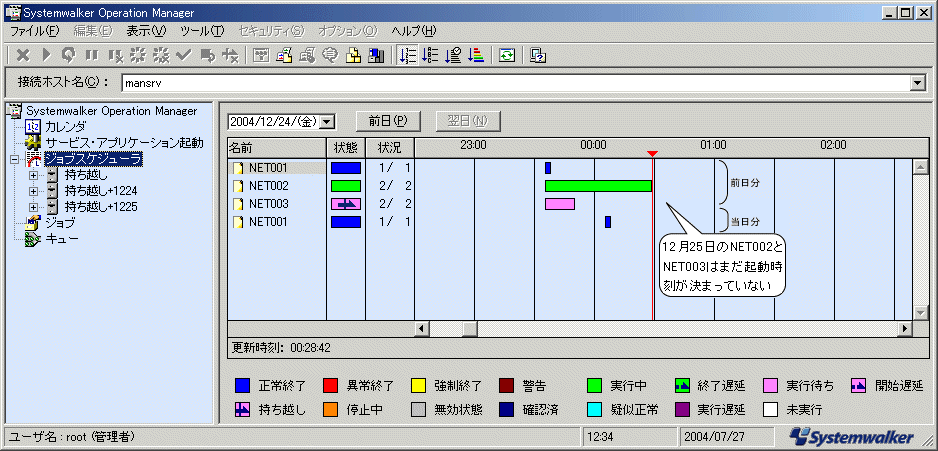The width and height of the screenshot is (938, 451).
Task: Click the vertical scrollbar down arrow
Action: tap(920, 313)
